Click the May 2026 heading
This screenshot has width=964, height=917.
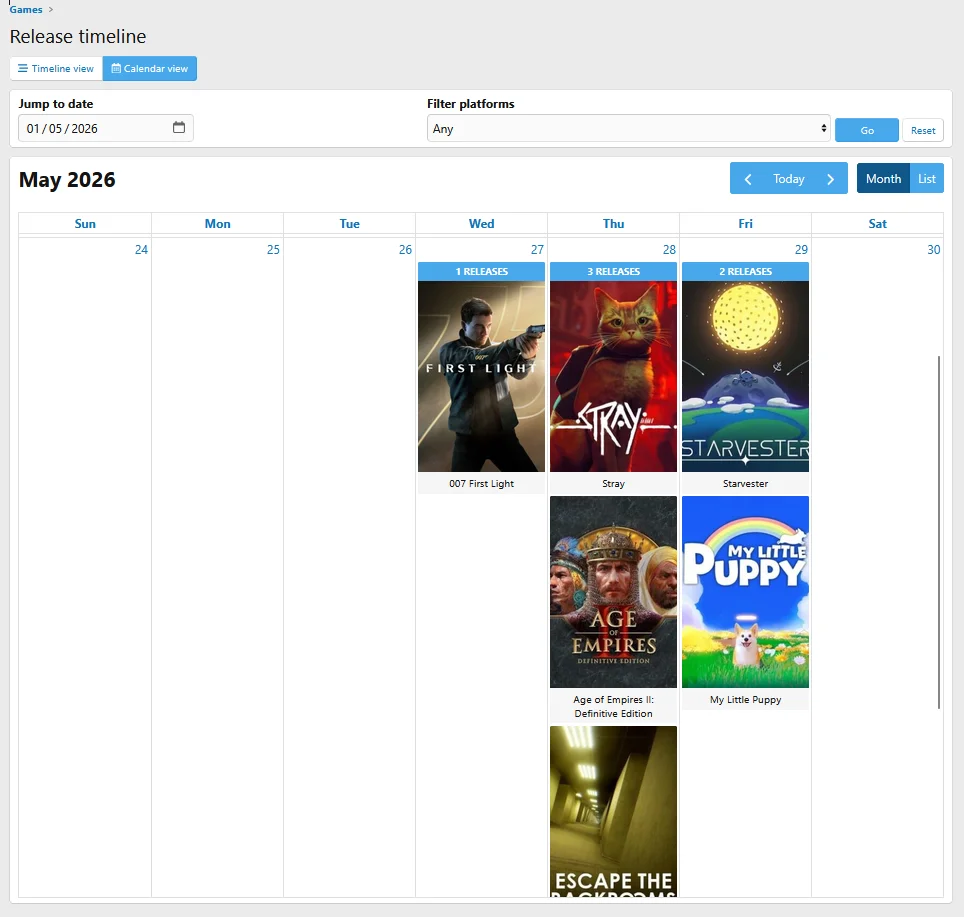(x=67, y=179)
